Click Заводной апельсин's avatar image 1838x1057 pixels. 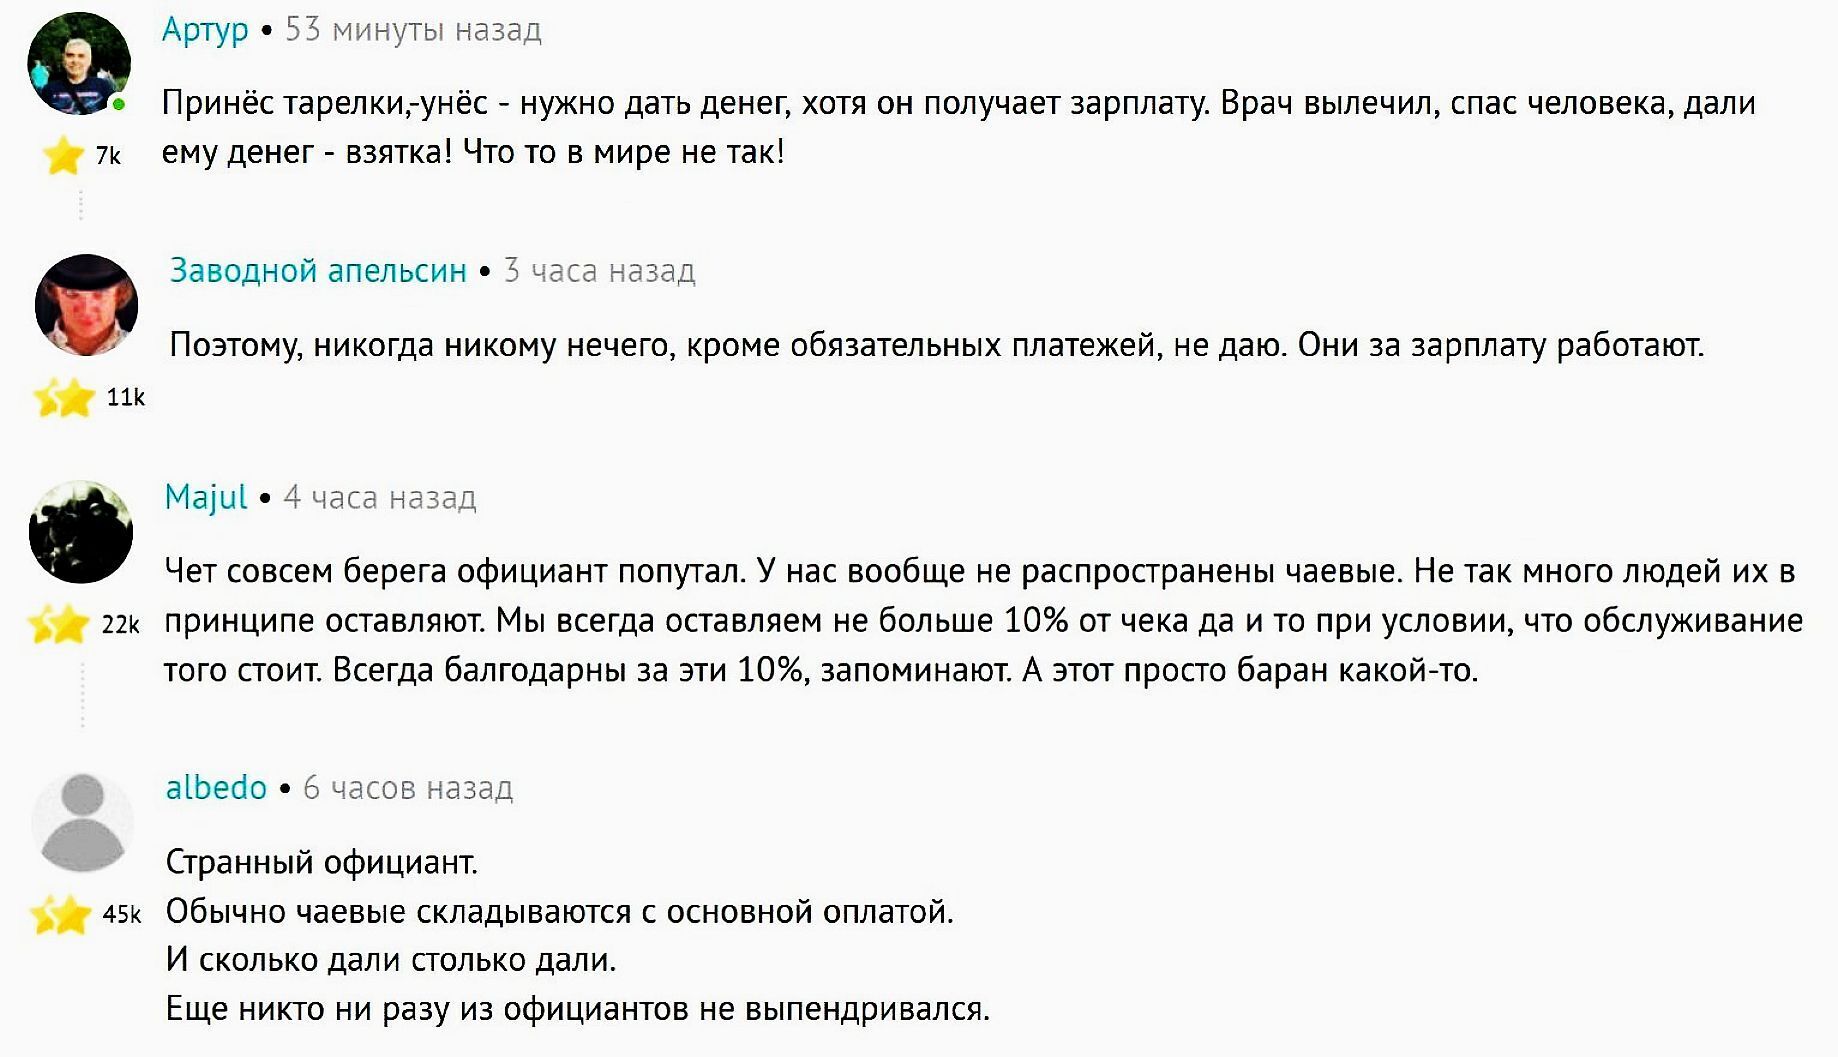86,305
